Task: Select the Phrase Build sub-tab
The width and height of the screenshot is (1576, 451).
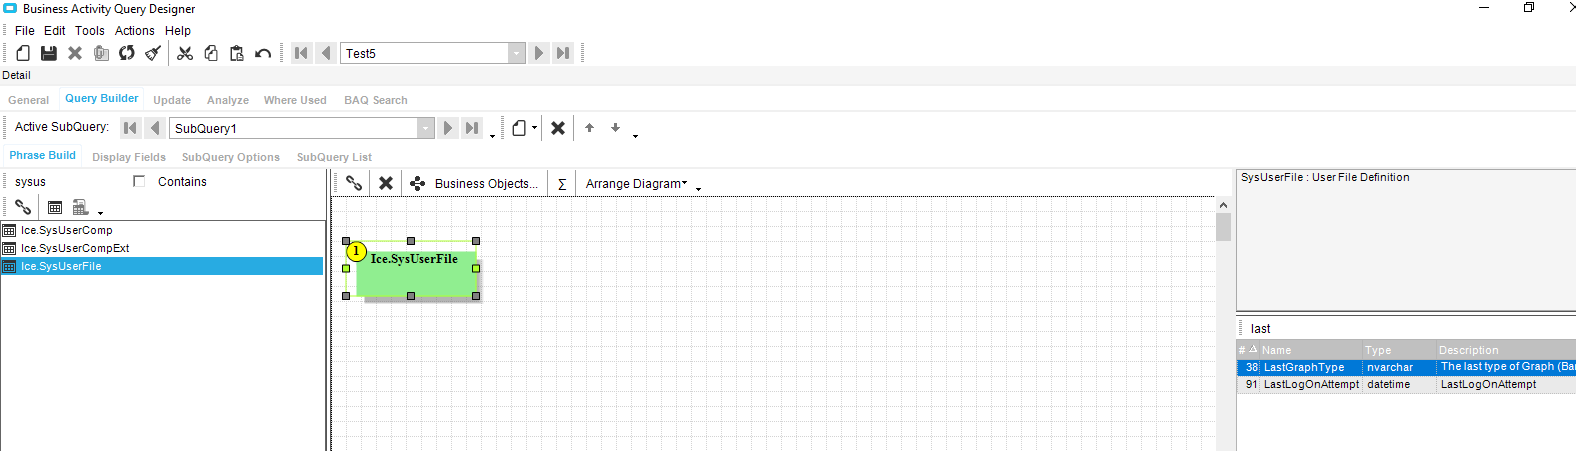Action: point(43,155)
